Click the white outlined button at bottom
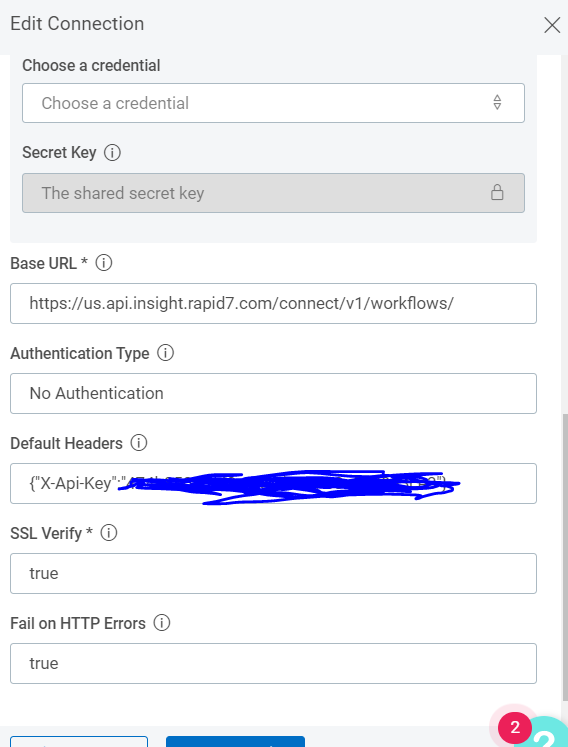Viewport: 568px width, 747px height. click(x=79, y=741)
